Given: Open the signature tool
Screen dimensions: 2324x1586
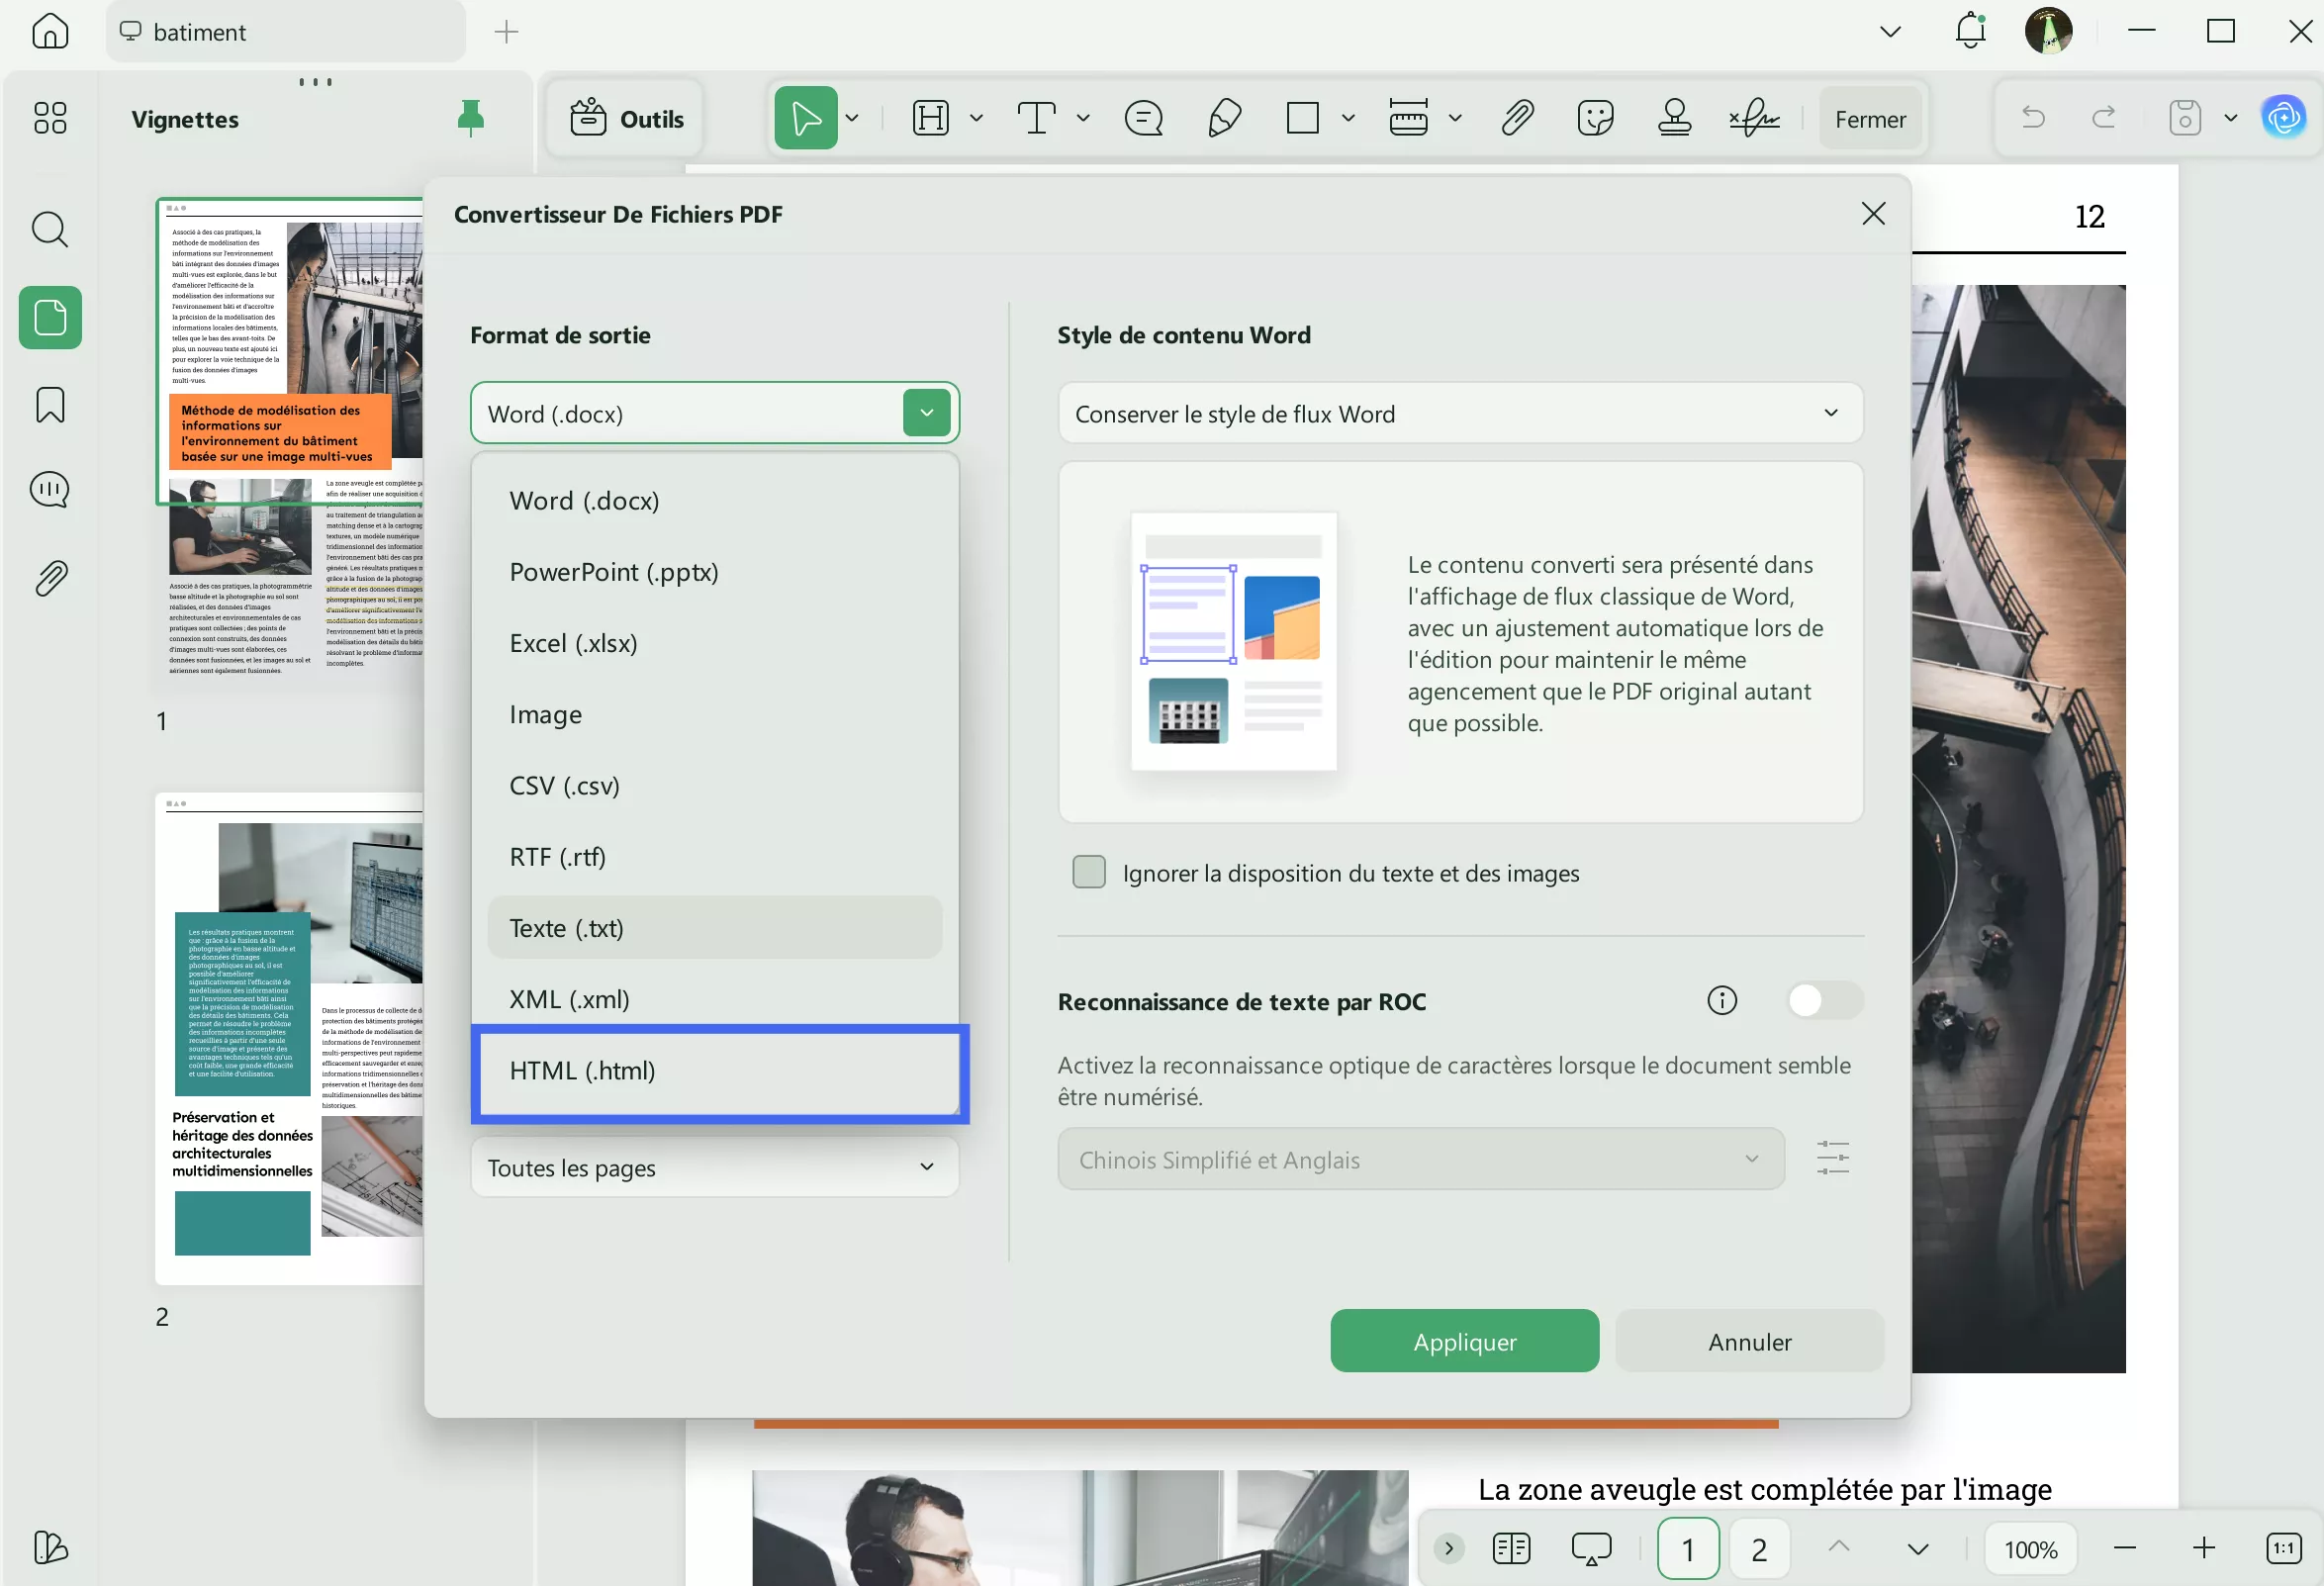Looking at the screenshot, I should 1755,117.
